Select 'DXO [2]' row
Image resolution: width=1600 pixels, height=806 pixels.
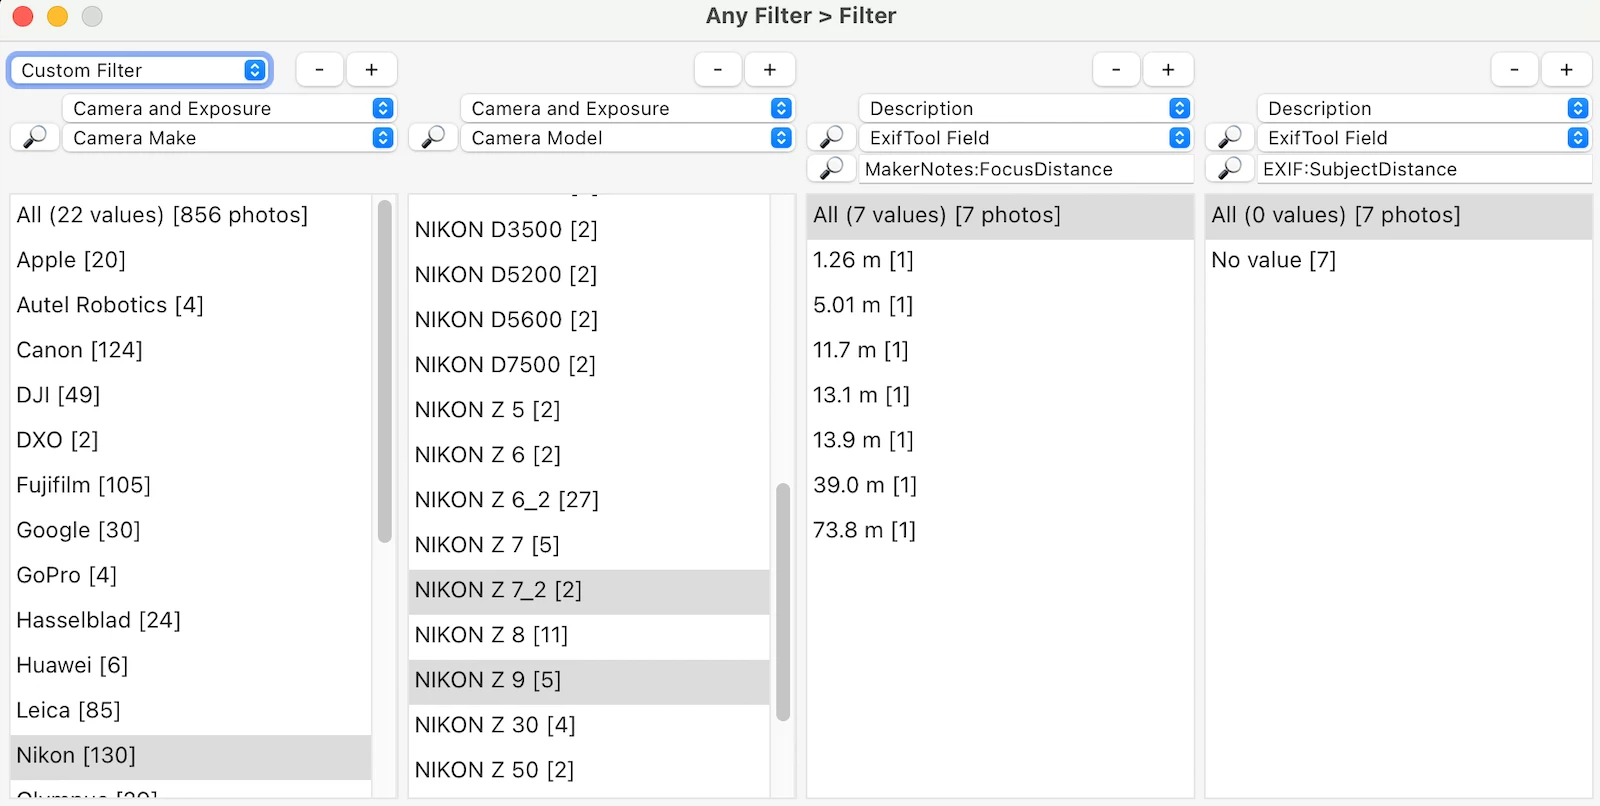click(x=191, y=440)
